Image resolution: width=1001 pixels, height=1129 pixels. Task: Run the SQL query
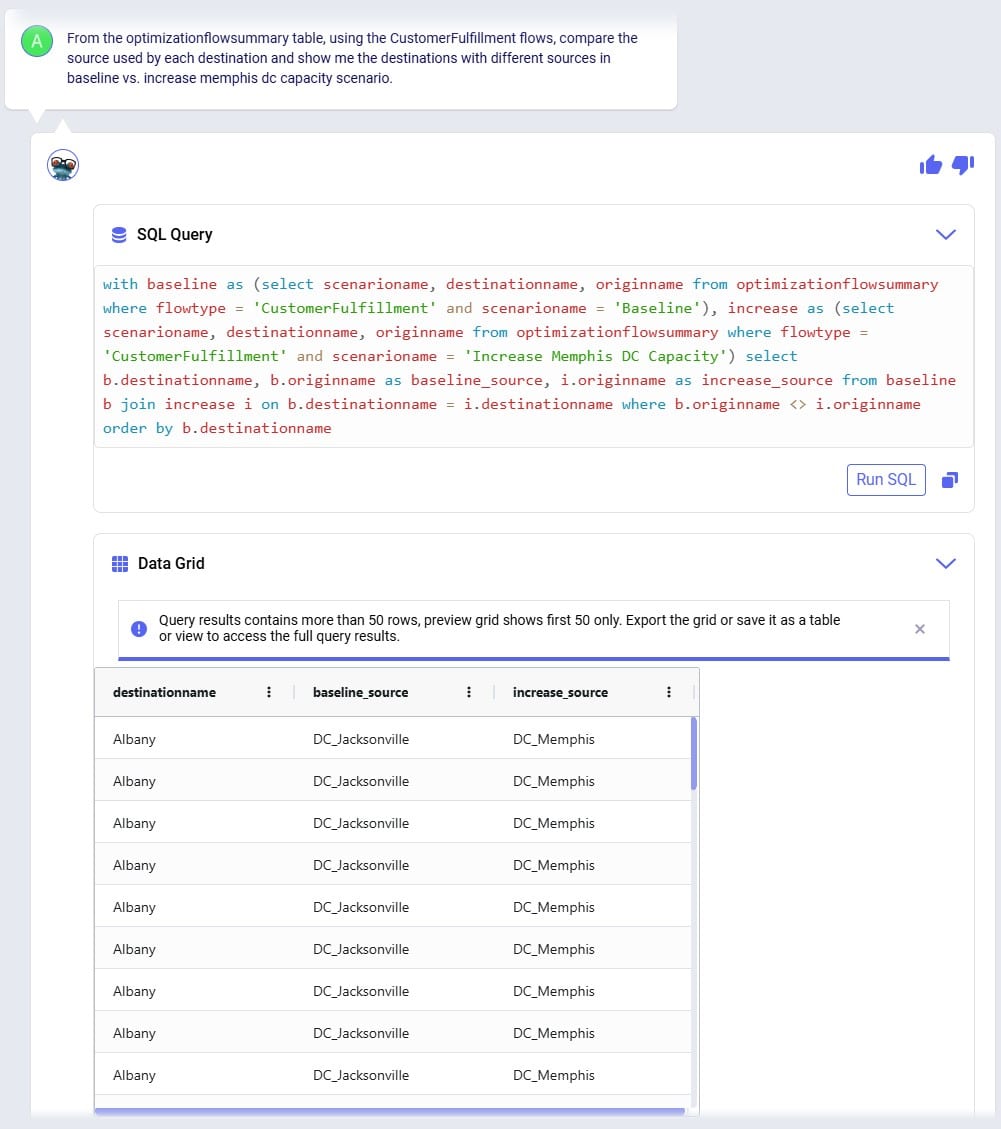pyautogui.click(x=886, y=480)
